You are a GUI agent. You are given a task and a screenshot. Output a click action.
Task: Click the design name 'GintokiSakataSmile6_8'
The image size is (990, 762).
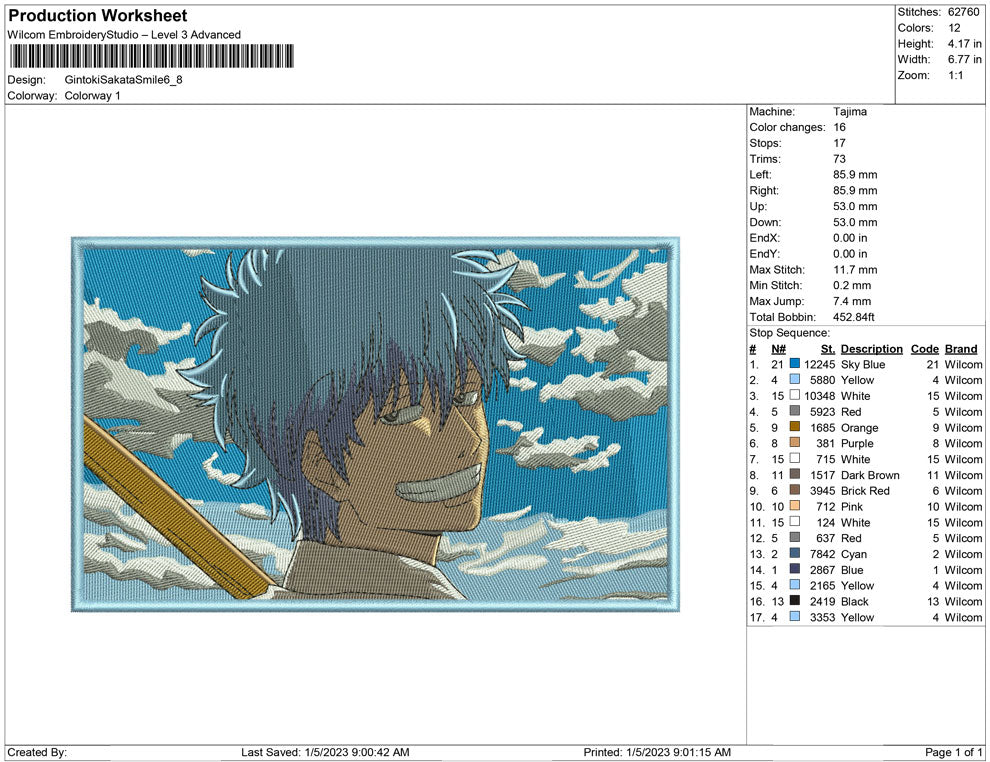coord(124,80)
